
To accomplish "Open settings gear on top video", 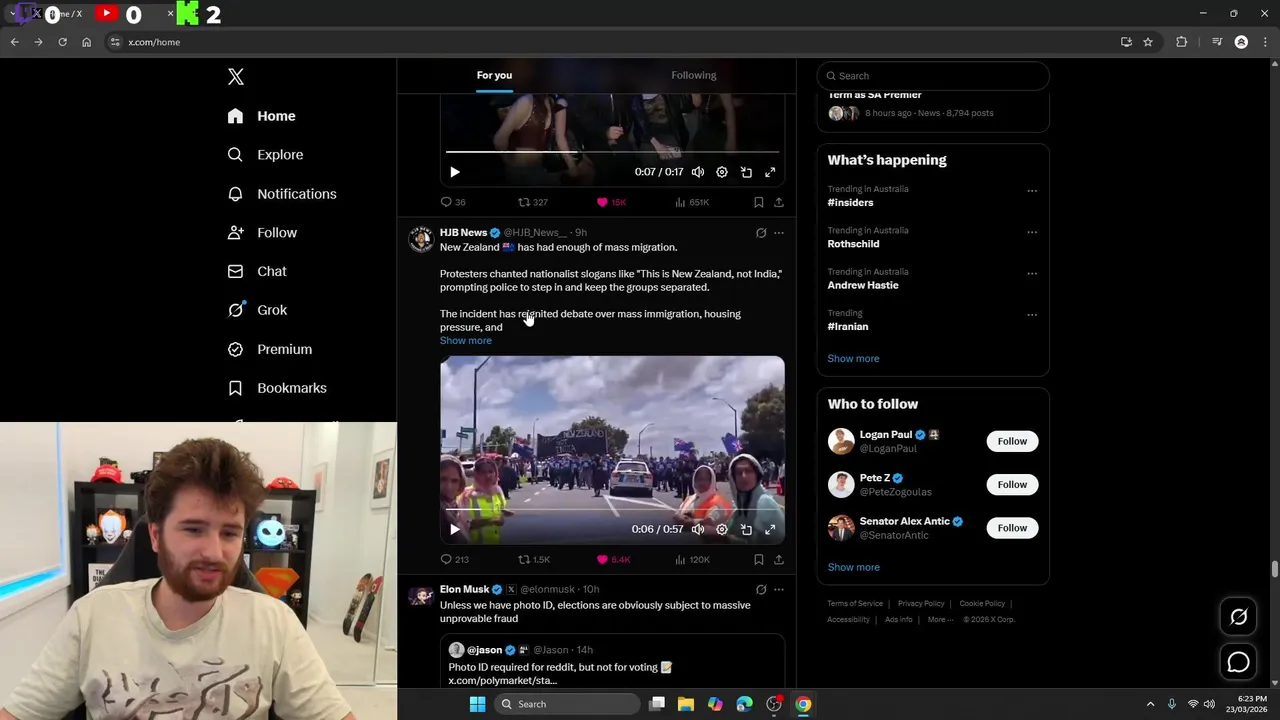I will [722, 172].
